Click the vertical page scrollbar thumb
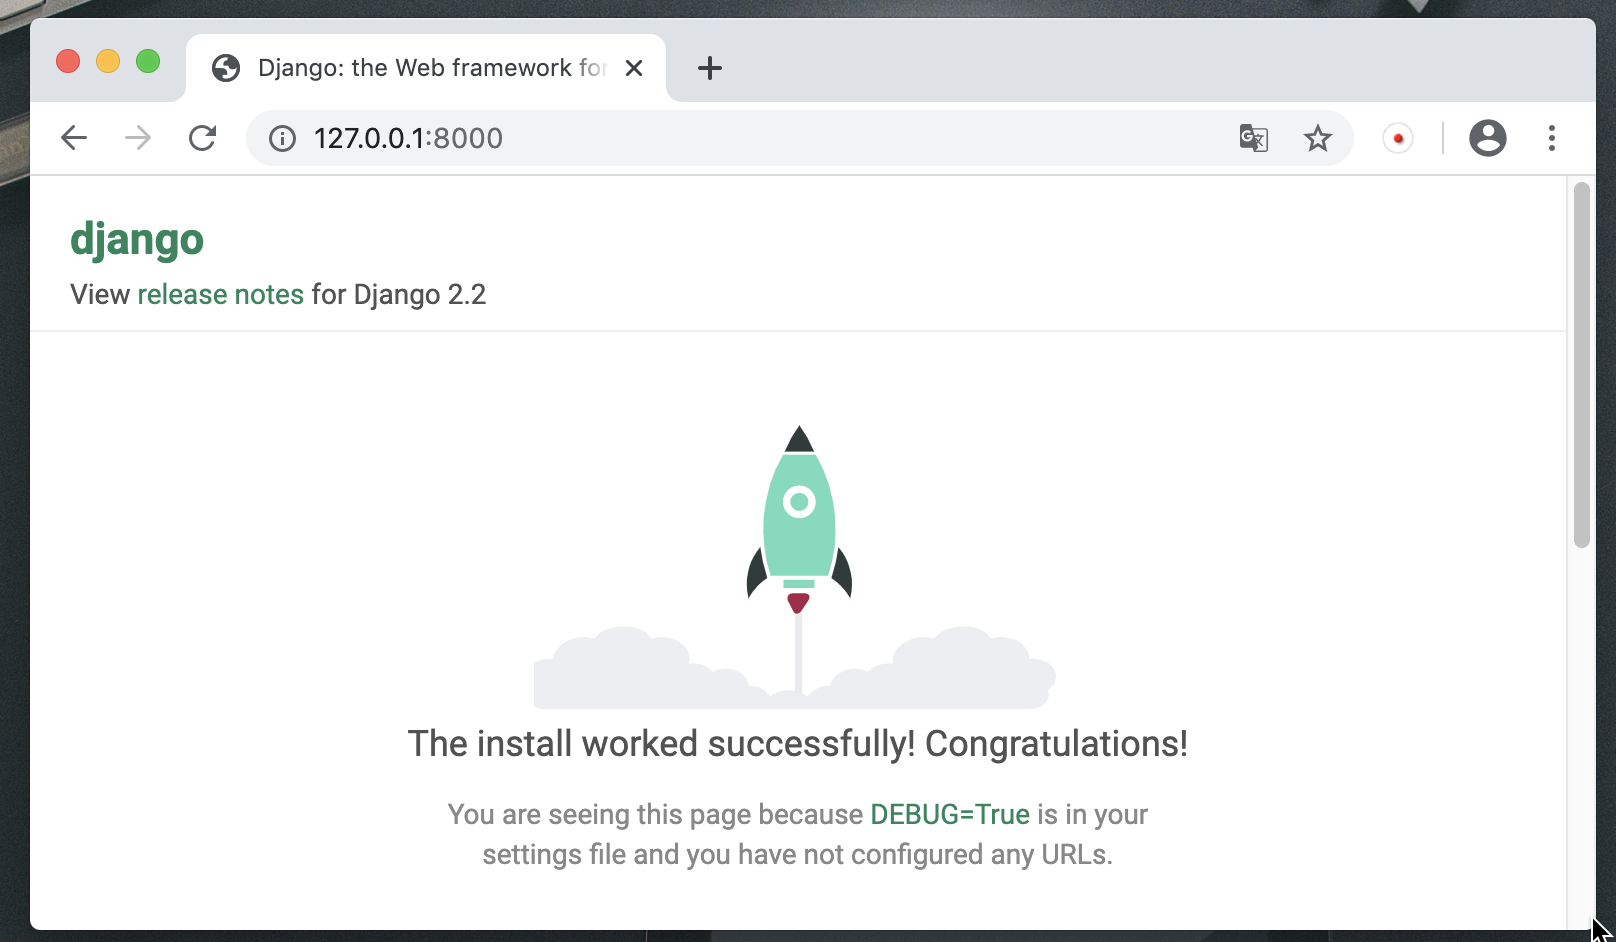 coord(1581,365)
